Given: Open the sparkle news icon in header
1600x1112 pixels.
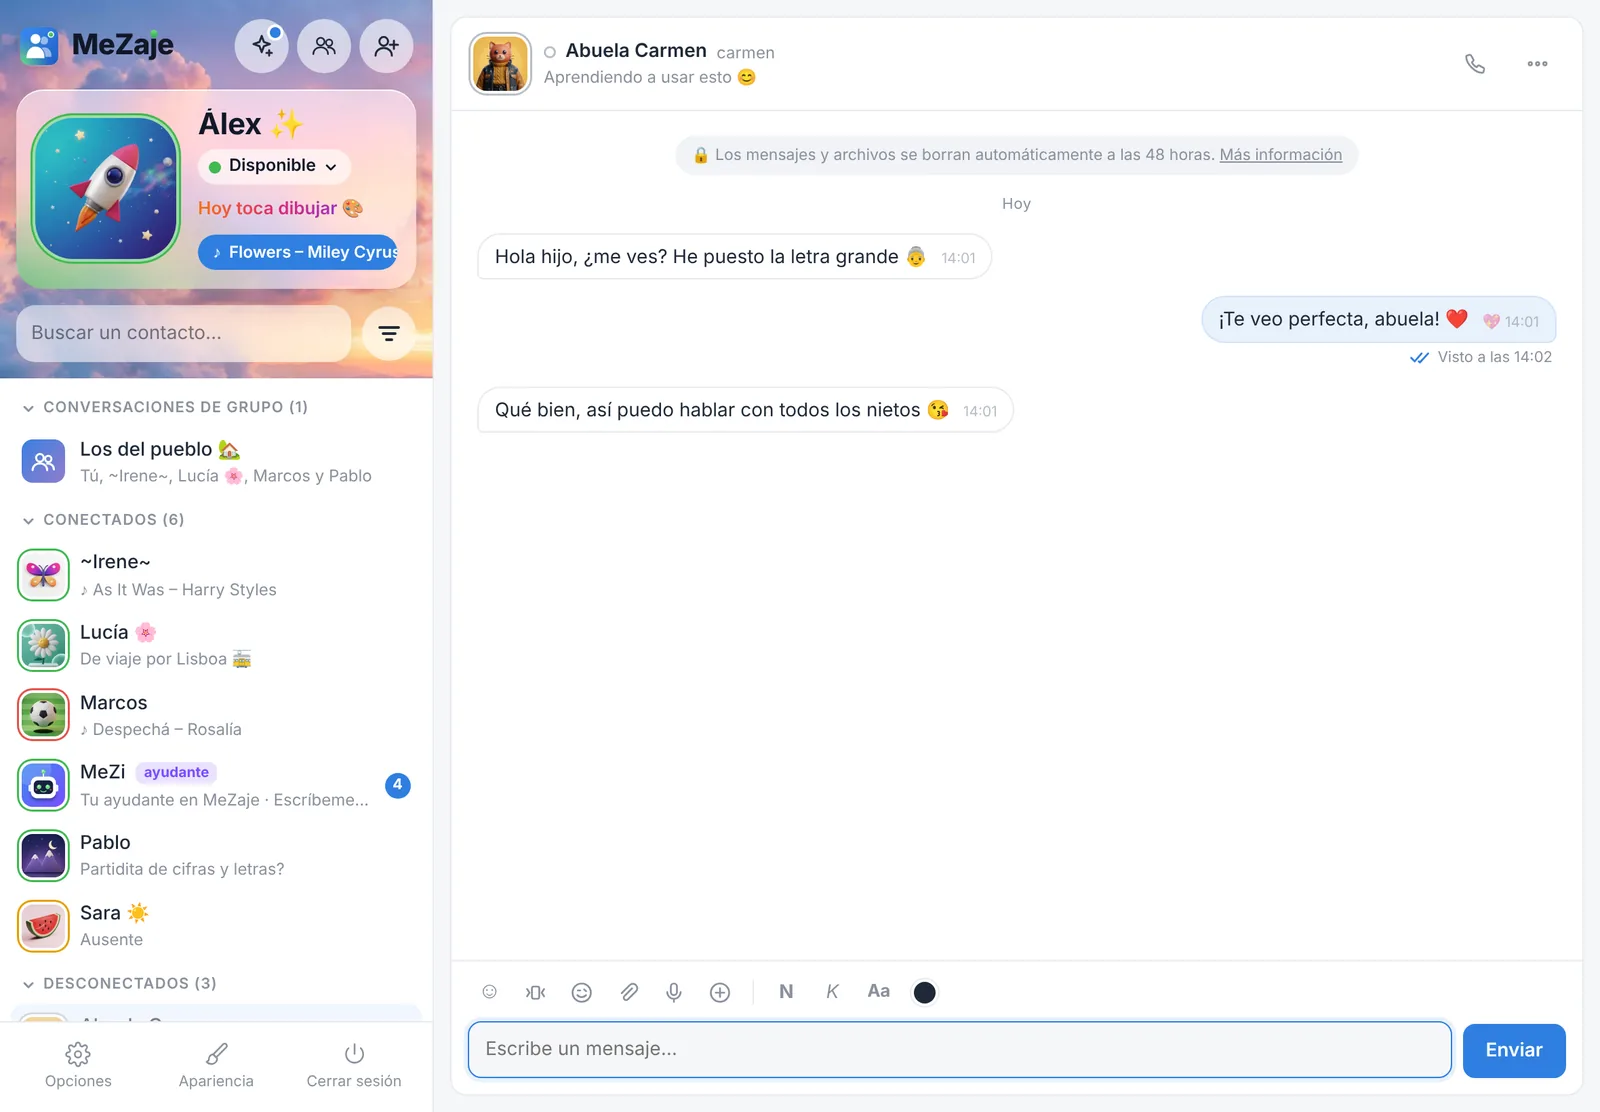Looking at the screenshot, I should pyautogui.click(x=262, y=46).
